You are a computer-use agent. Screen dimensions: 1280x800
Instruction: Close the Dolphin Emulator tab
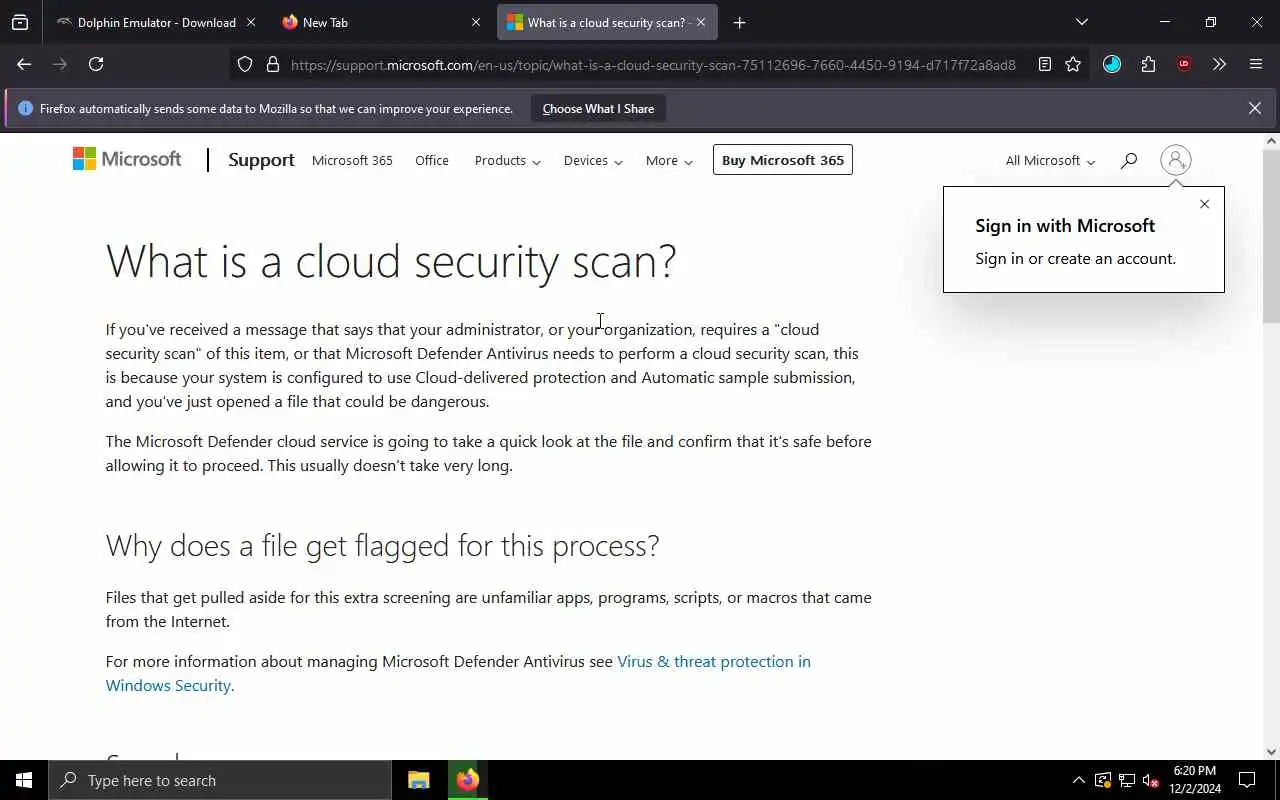coord(250,22)
